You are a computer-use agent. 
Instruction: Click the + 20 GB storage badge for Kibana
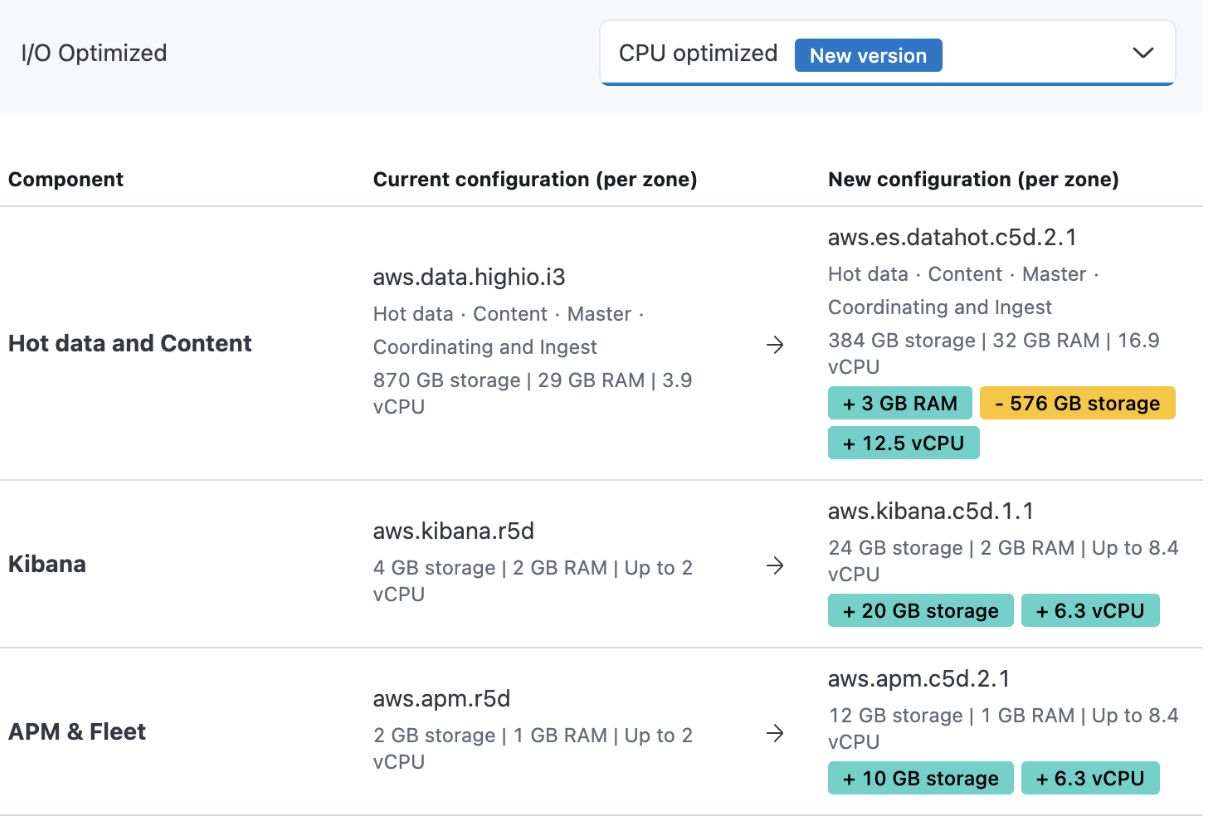pyautogui.click(x=919, y=610)
